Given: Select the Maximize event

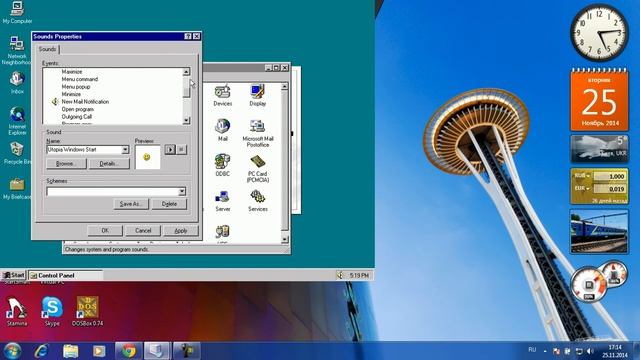Looking at the screenshot, I should [x=72, y=71].
